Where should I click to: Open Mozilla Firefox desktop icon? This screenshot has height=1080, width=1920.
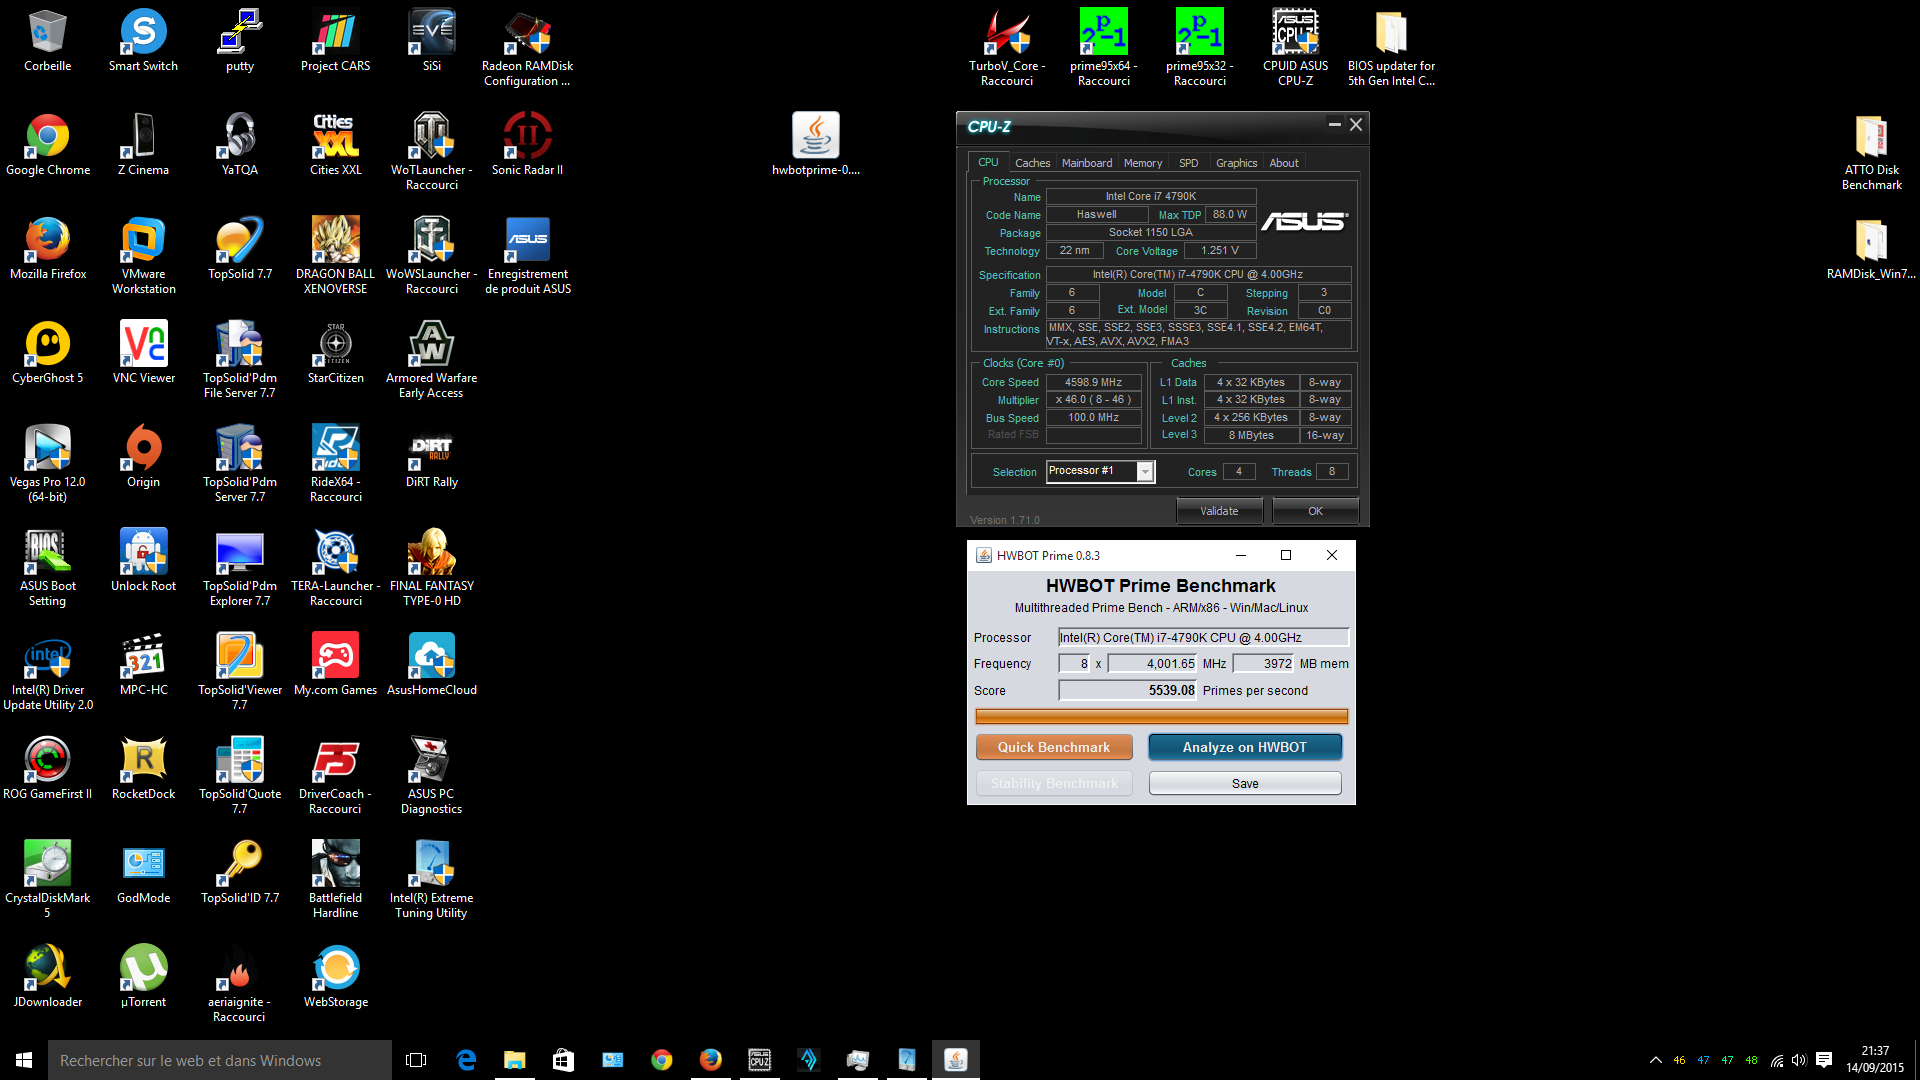click(x=47, y=249)
